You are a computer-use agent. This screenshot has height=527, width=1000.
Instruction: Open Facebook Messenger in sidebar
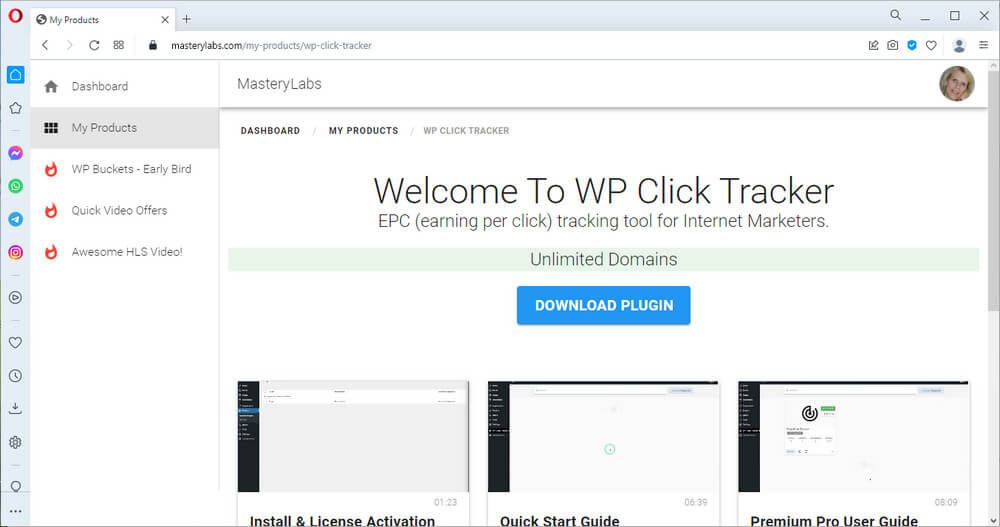(x=15, y=153)
